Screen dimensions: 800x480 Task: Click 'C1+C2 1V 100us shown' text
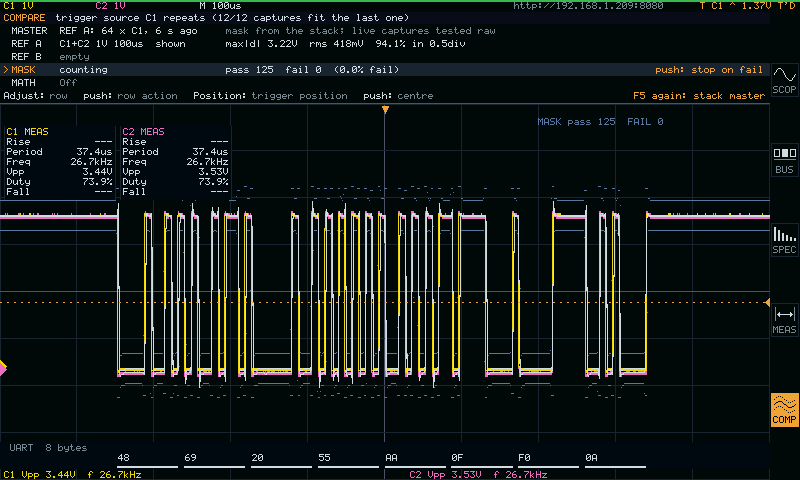[x=122, y=44]
